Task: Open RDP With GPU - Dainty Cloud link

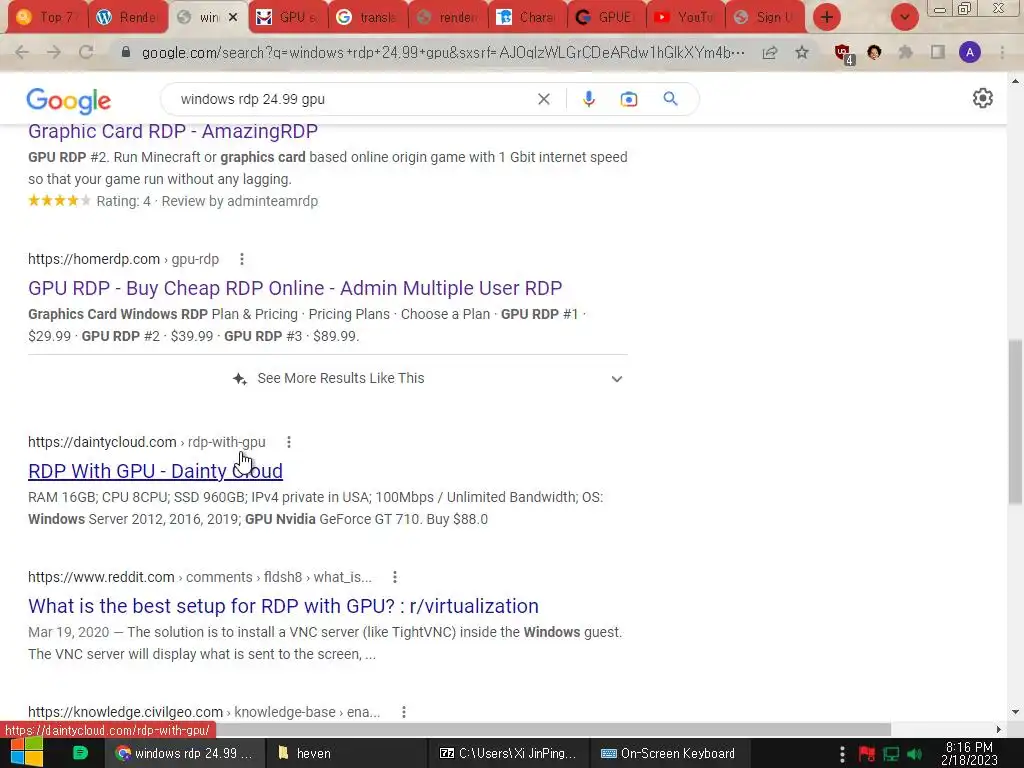Action: click(155, 471)
